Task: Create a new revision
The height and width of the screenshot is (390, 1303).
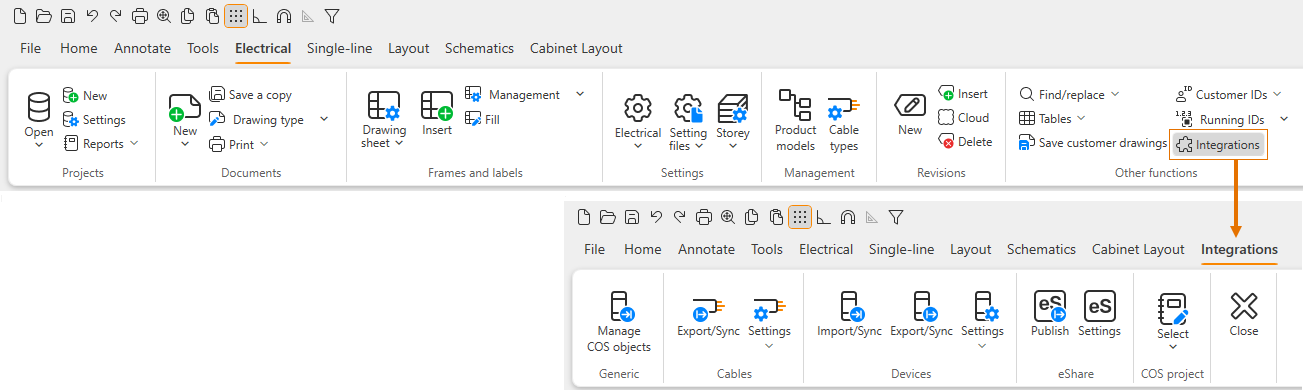Action: point(910,114)
